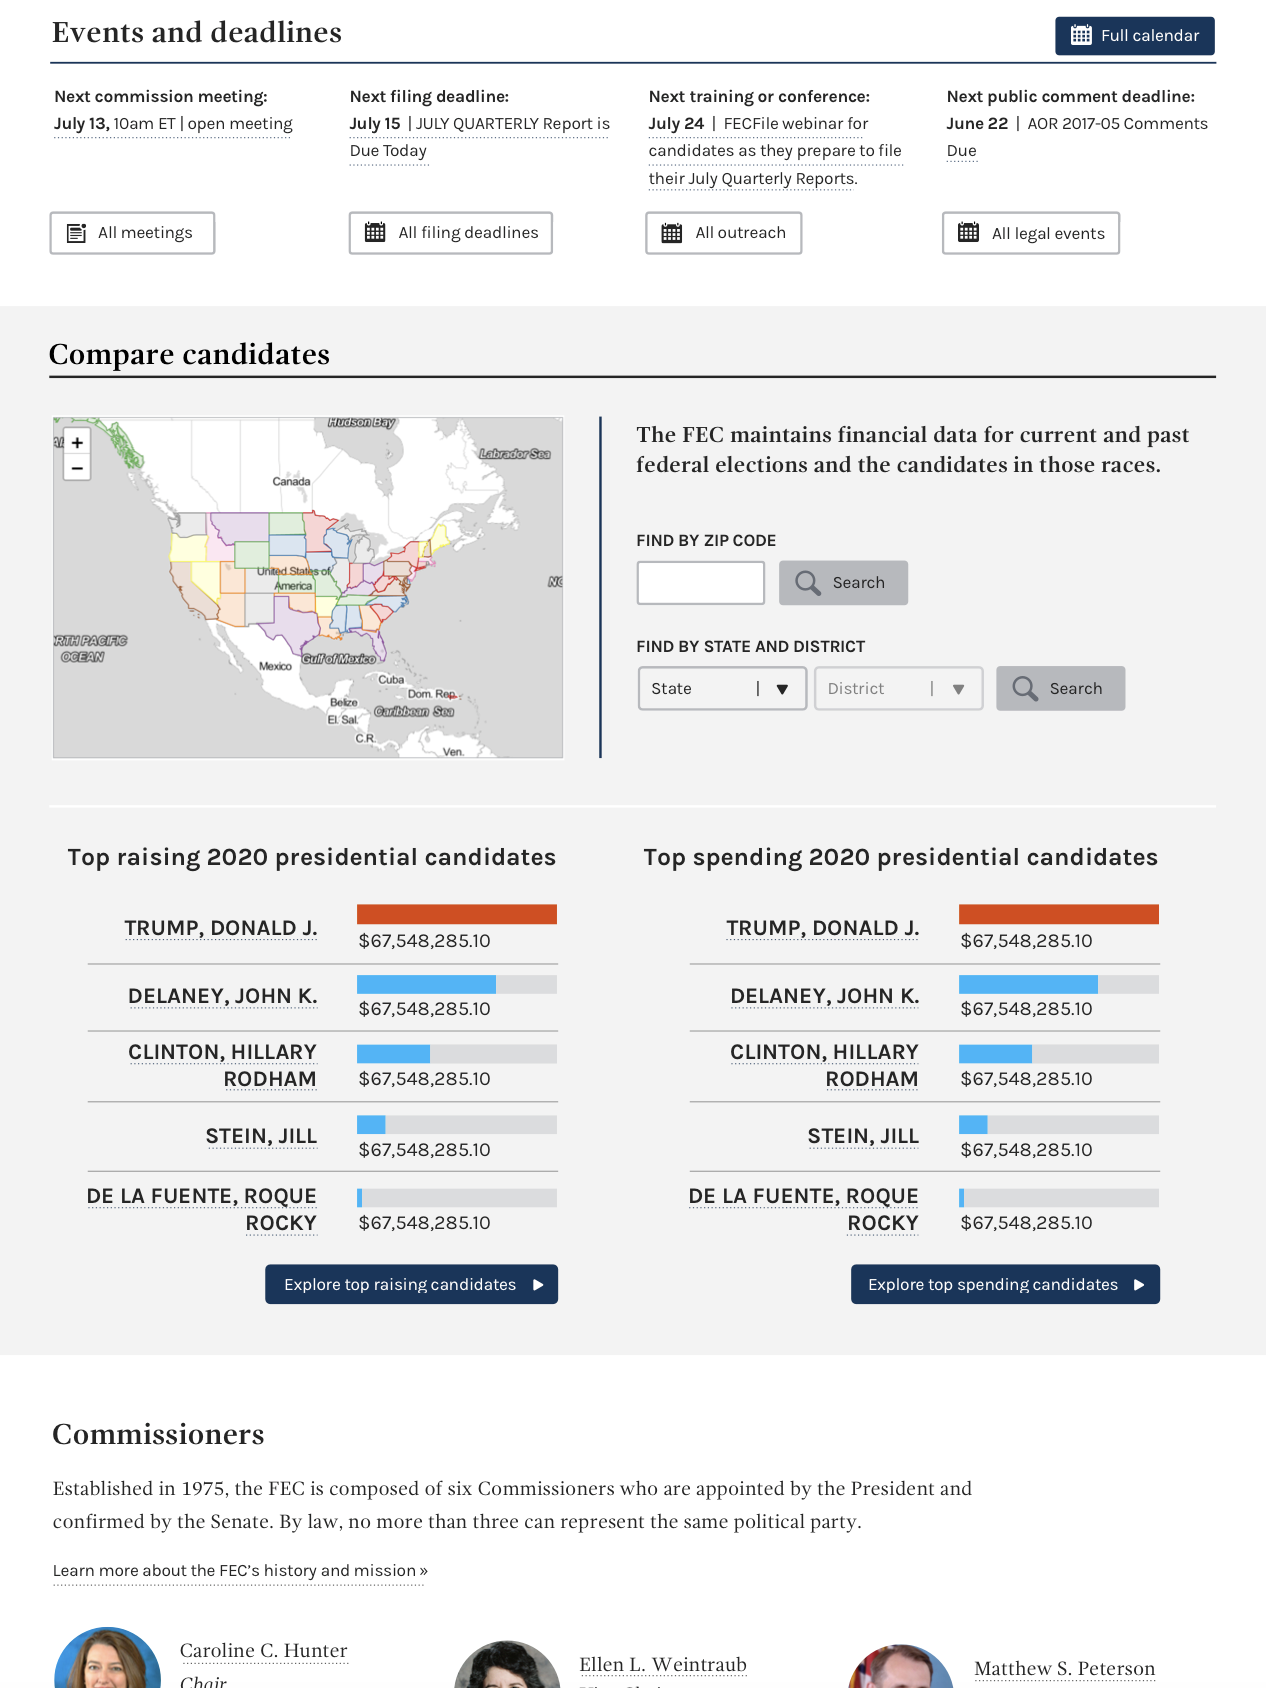
Task: Click the calendar icon beside All legal events
Action: point(968,232)
